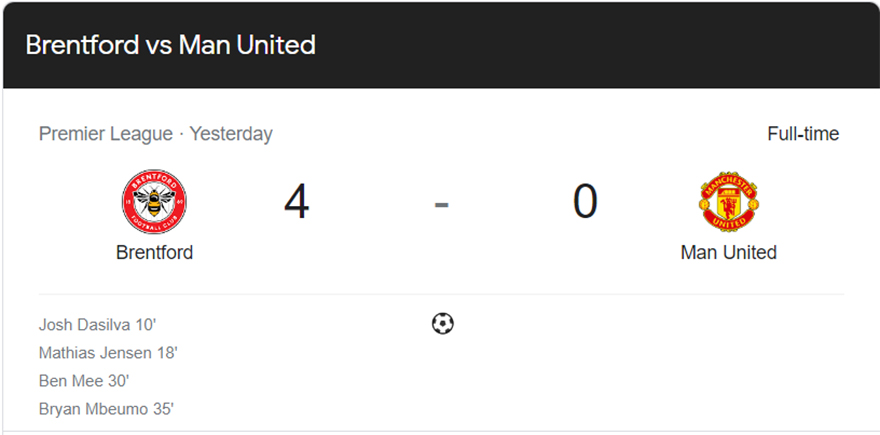The image size is (880, 435).
Task: Open the Man United team name link
Action: [x=728, y=253]
